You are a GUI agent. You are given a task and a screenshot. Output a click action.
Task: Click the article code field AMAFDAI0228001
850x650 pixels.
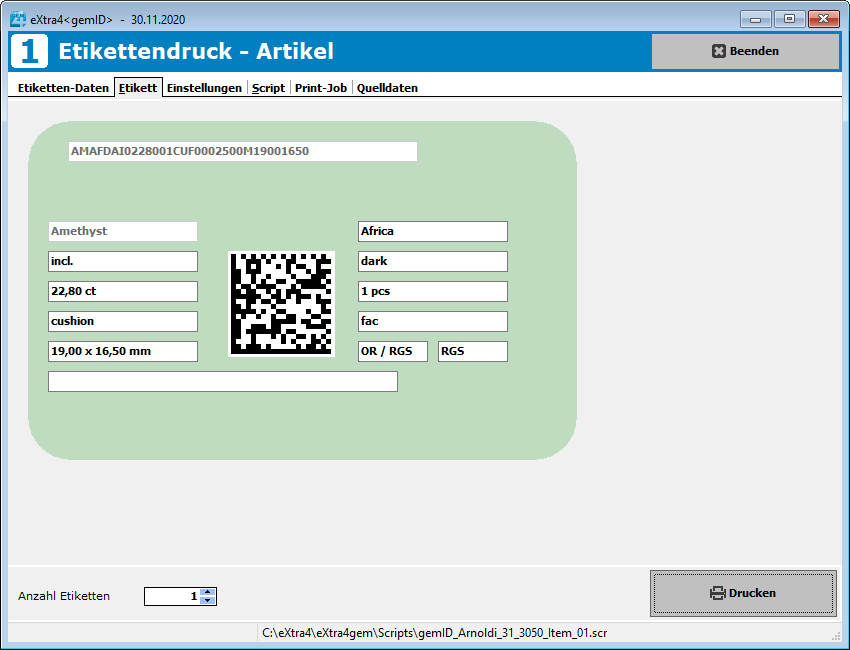(242, 151)
